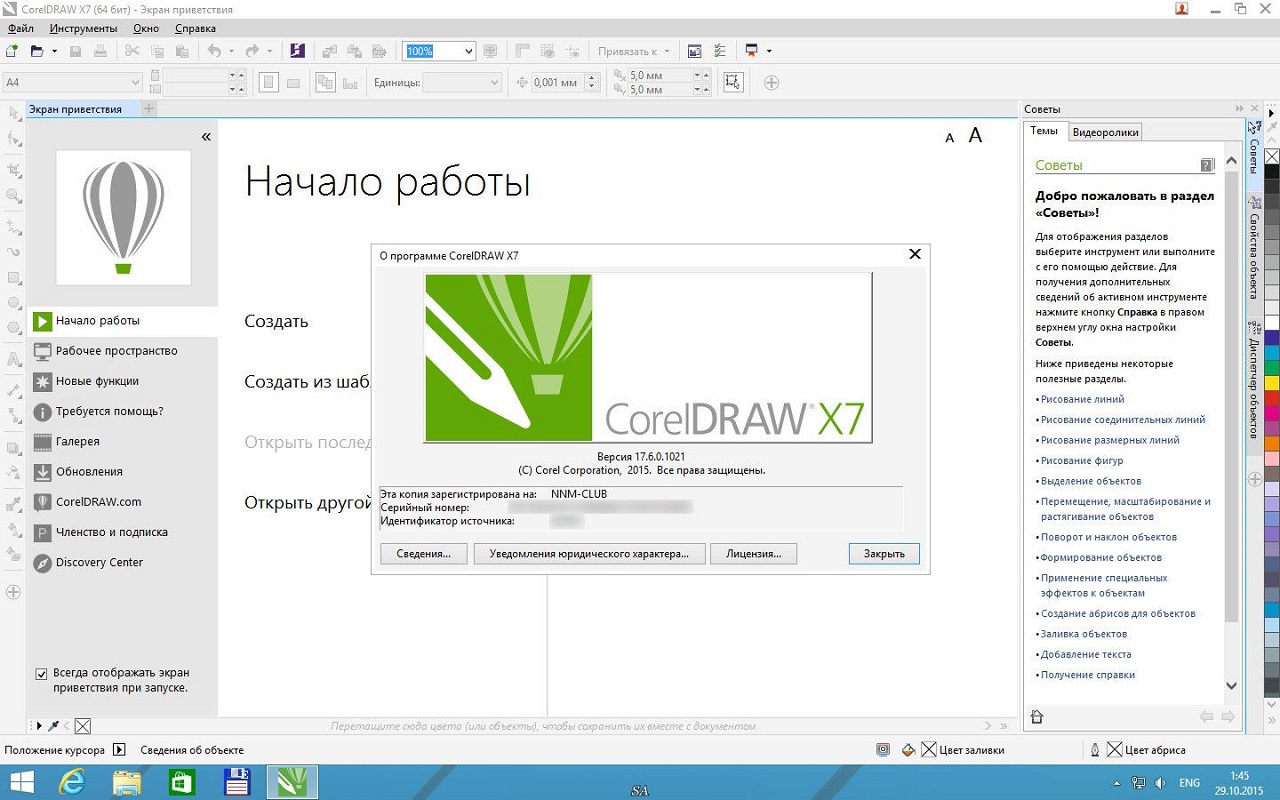Expand the A4 page size dropdown
Viewport: 1280px width, 800px height.
pyautogui.click(x=135, y=82)
